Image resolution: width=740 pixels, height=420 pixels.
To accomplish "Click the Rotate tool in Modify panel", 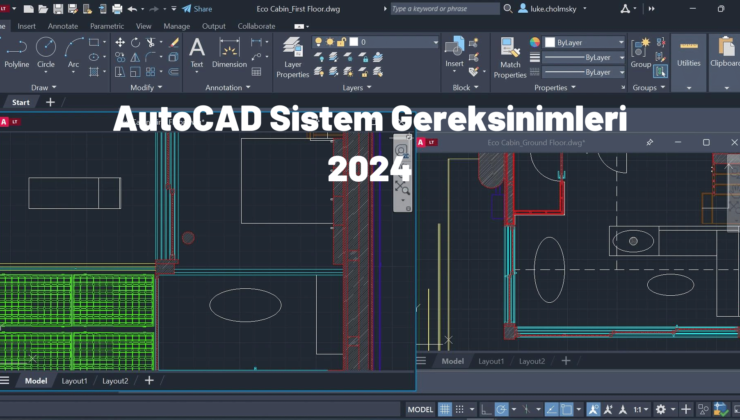I will pyautogui.click(x=135, y=42).
